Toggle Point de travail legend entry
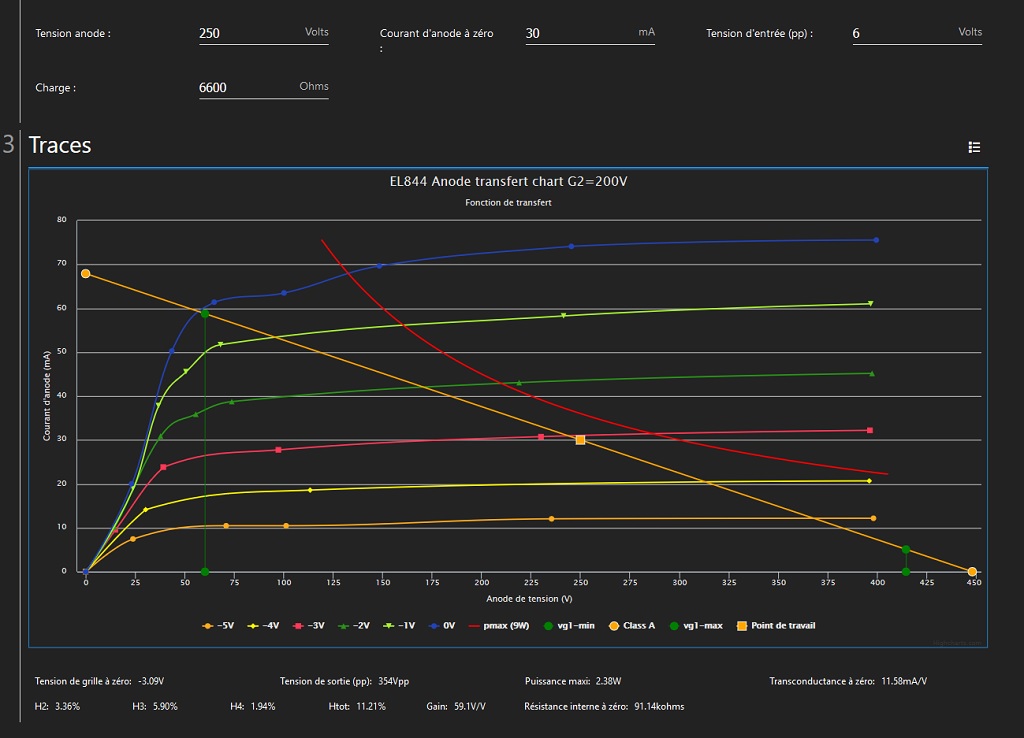 coord(775,626)
